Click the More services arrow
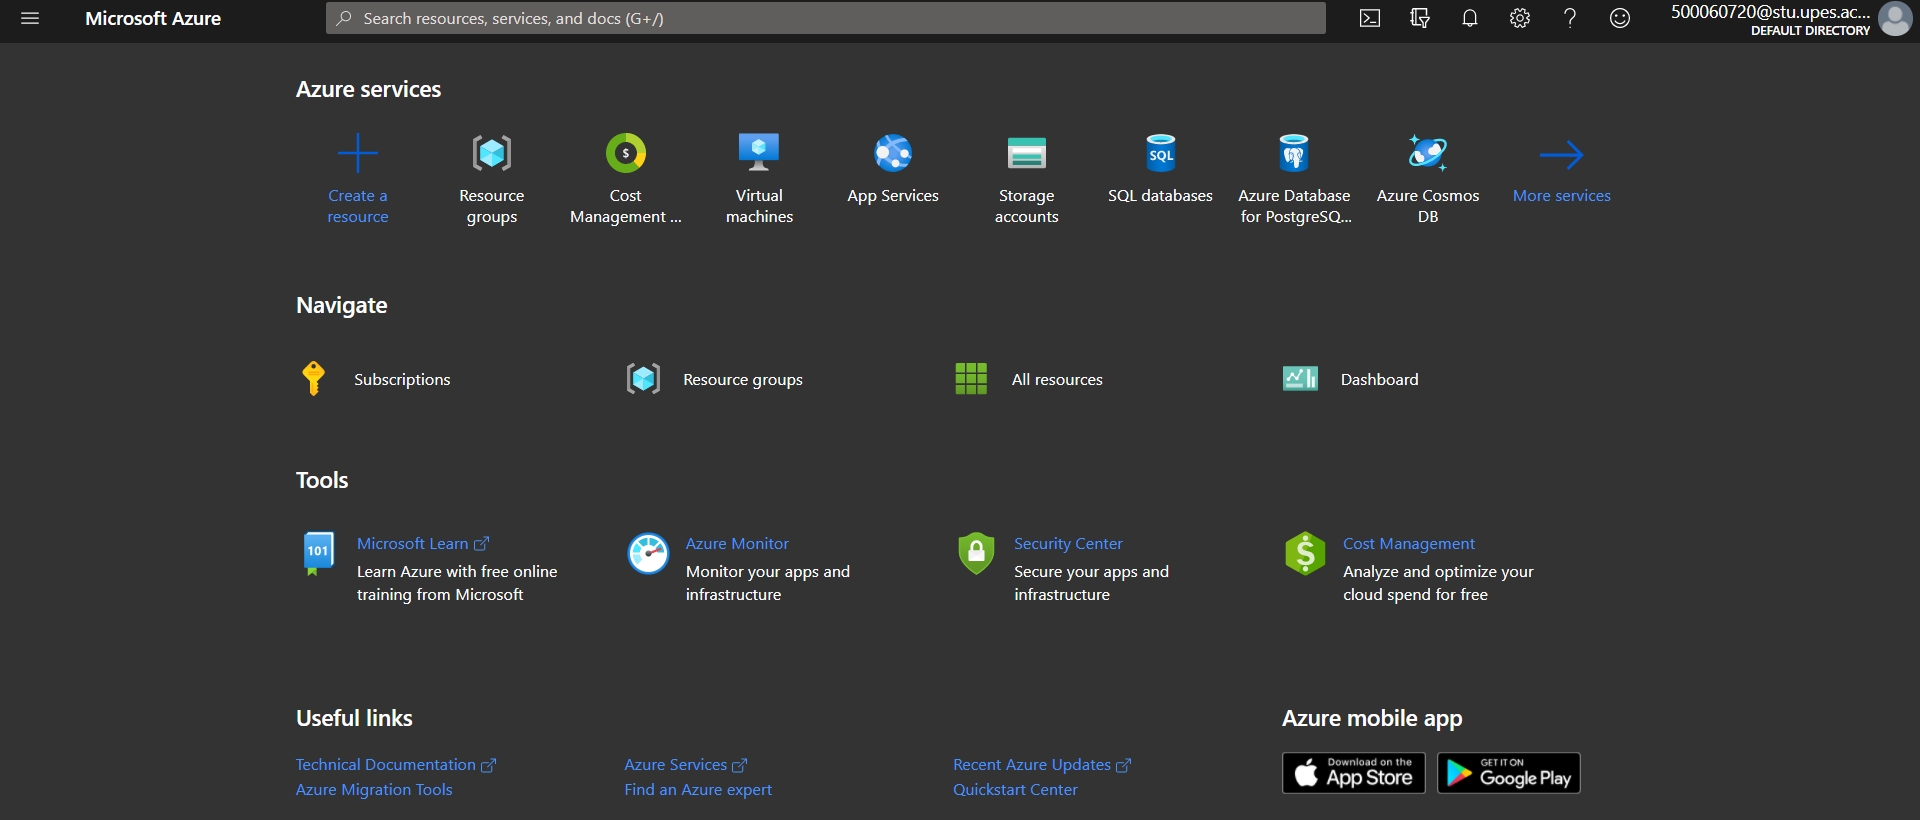Viewport: 1920px width, 820px height. pos(1561,154)
